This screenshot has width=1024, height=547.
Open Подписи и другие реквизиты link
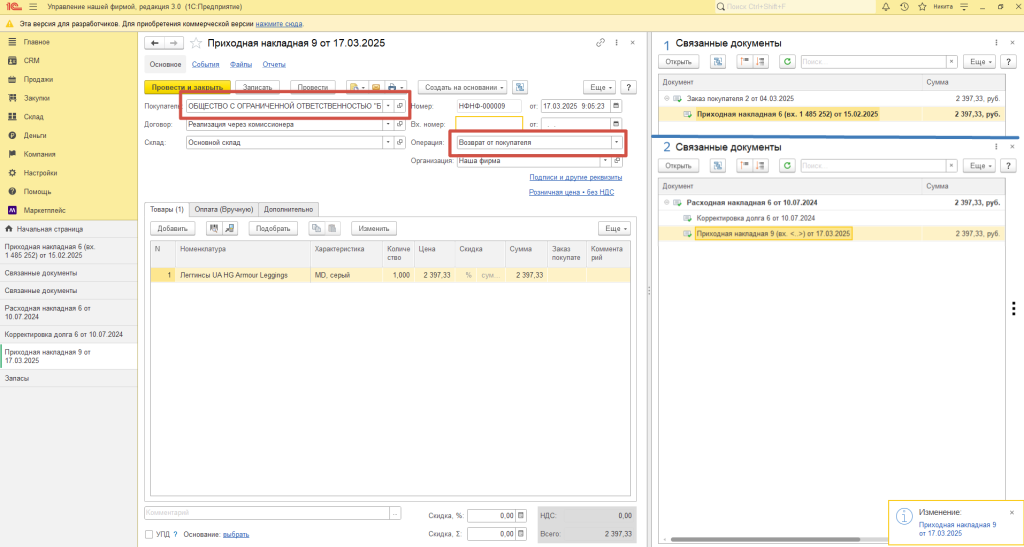coord(575,178)
